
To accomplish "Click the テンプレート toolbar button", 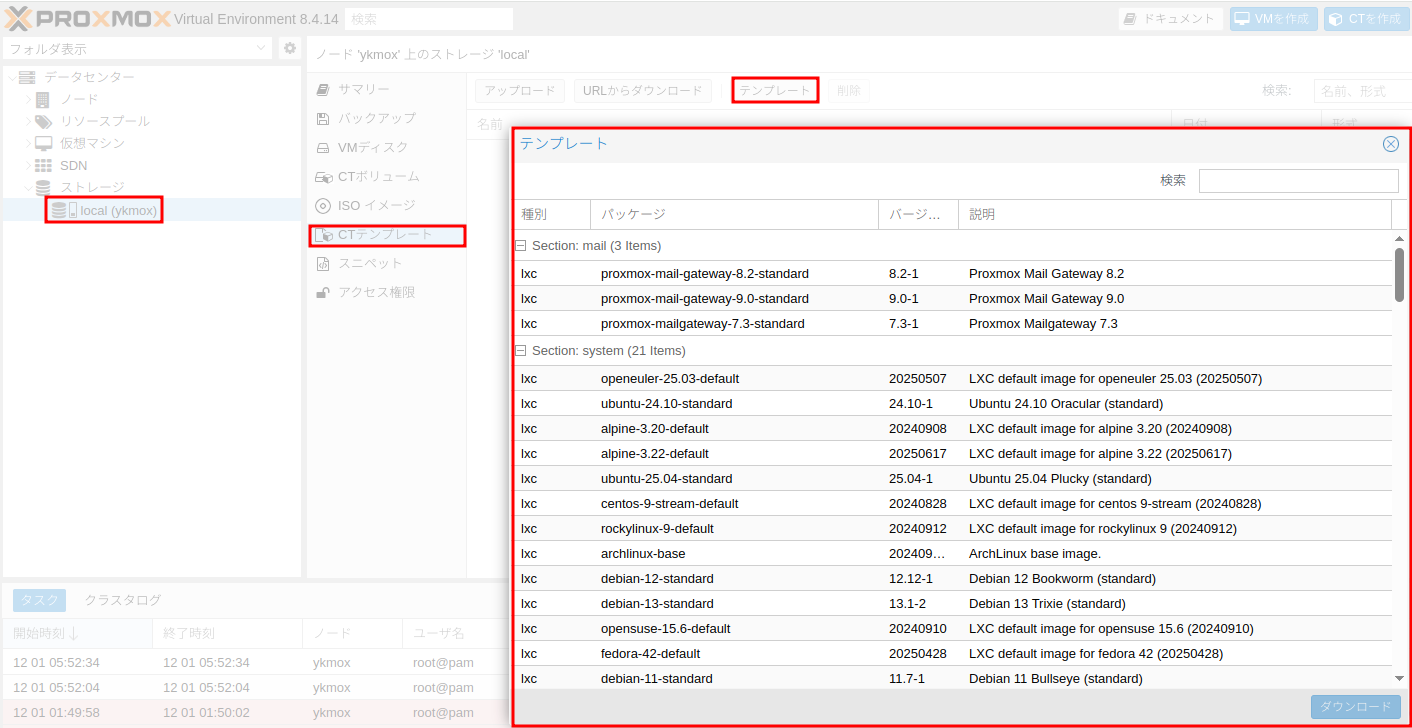I will pyautogui.click(x=775, y=90).
